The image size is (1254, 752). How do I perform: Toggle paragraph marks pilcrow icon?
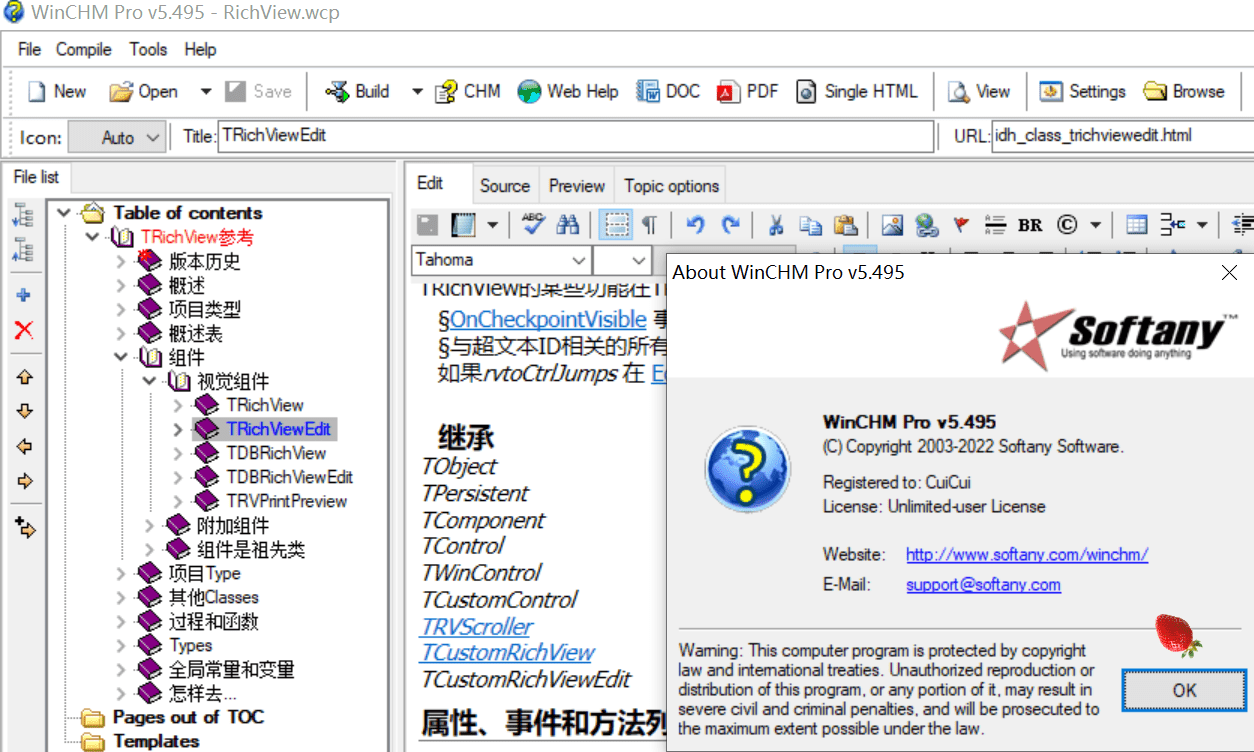coord(649,224)
